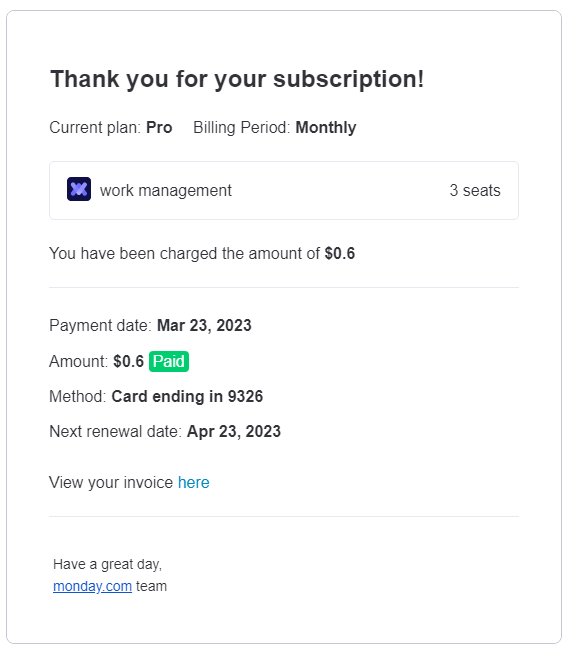This screenshot has width=577, height=647.
Task: Open the monday.com link in the signature
Action: [92, 586]
